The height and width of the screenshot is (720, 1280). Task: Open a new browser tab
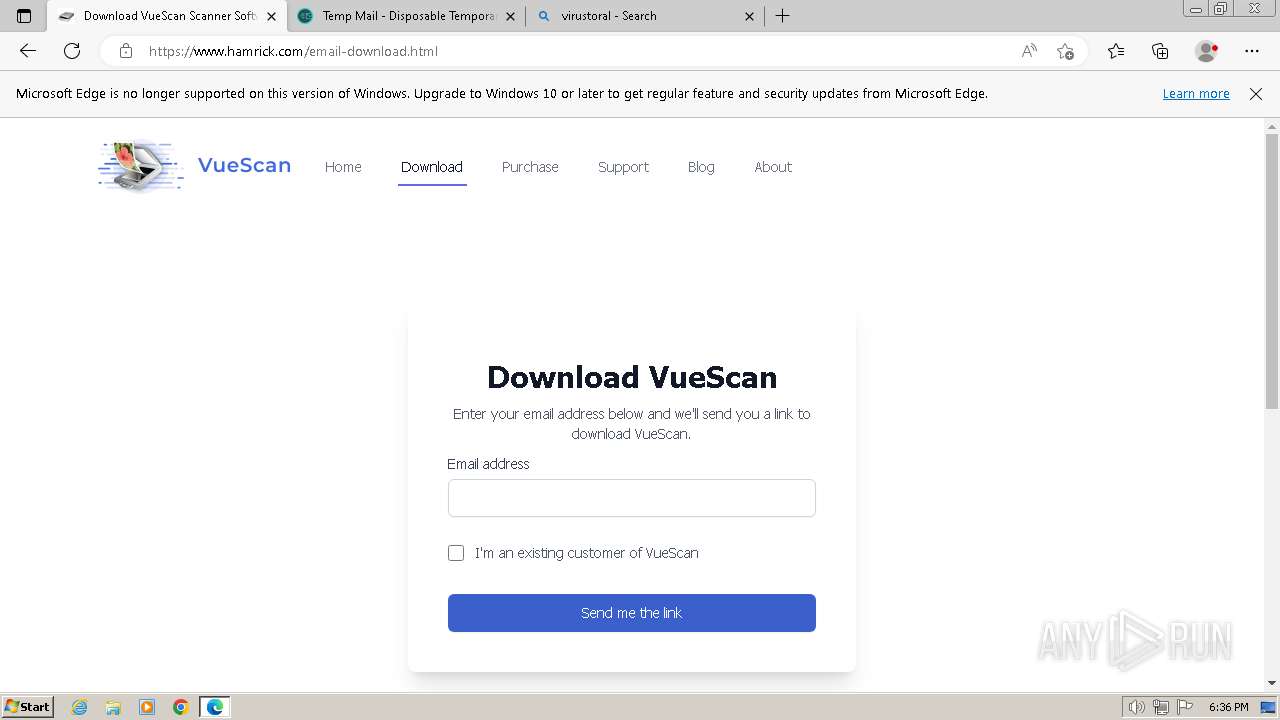[x=783, y=16]
